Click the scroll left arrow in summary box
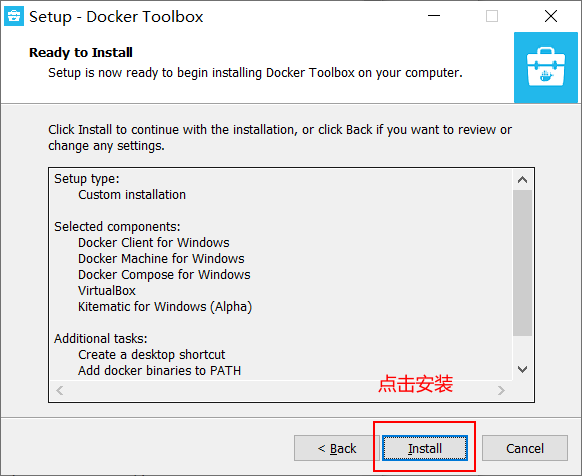This screenshot has height=476, width=582. 60,390
